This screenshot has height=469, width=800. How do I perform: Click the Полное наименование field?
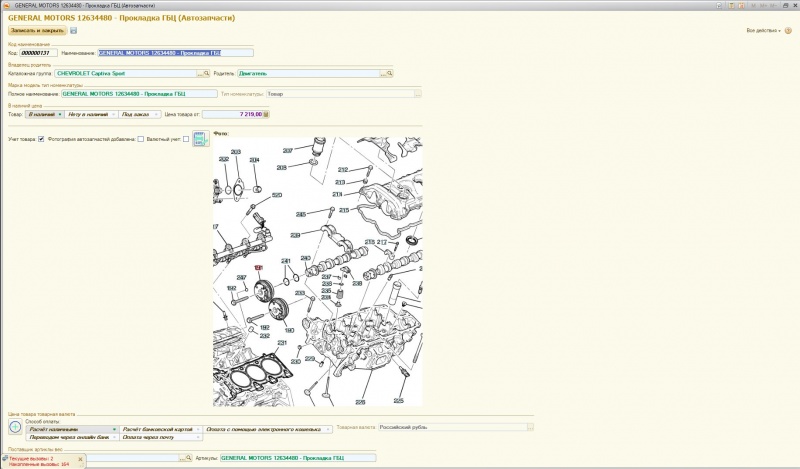coord(139,94)
